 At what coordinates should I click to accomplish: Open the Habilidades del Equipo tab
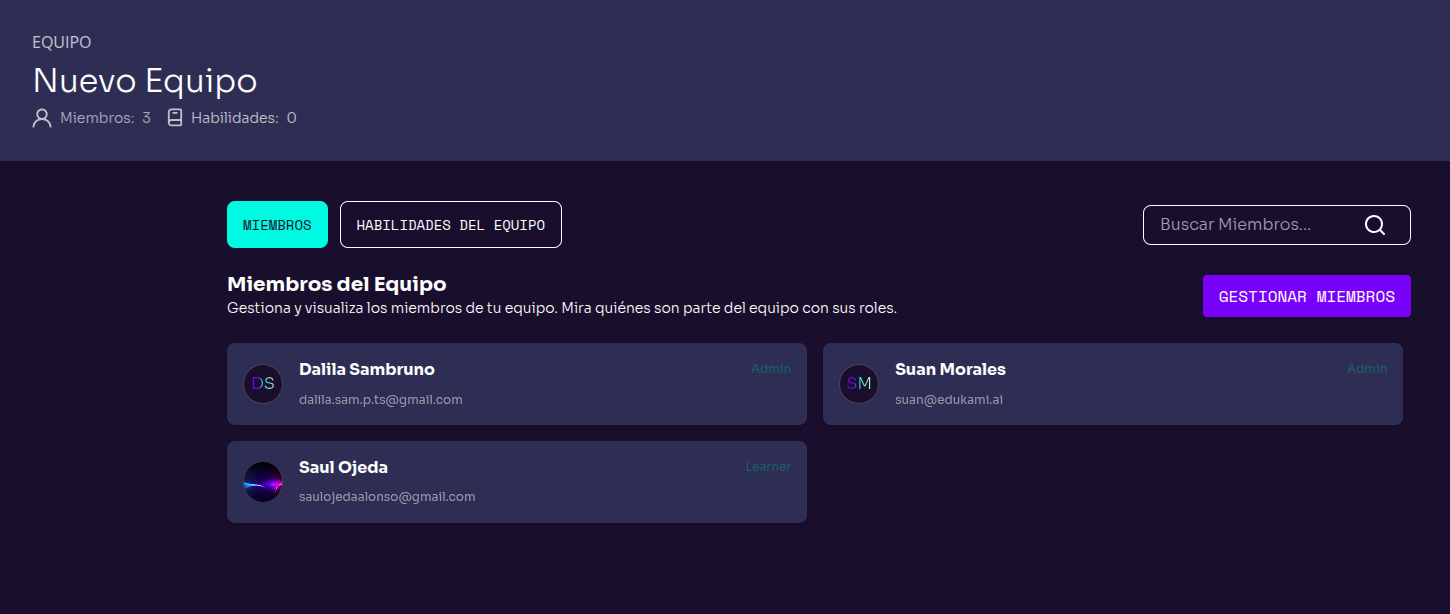[450, 225]
